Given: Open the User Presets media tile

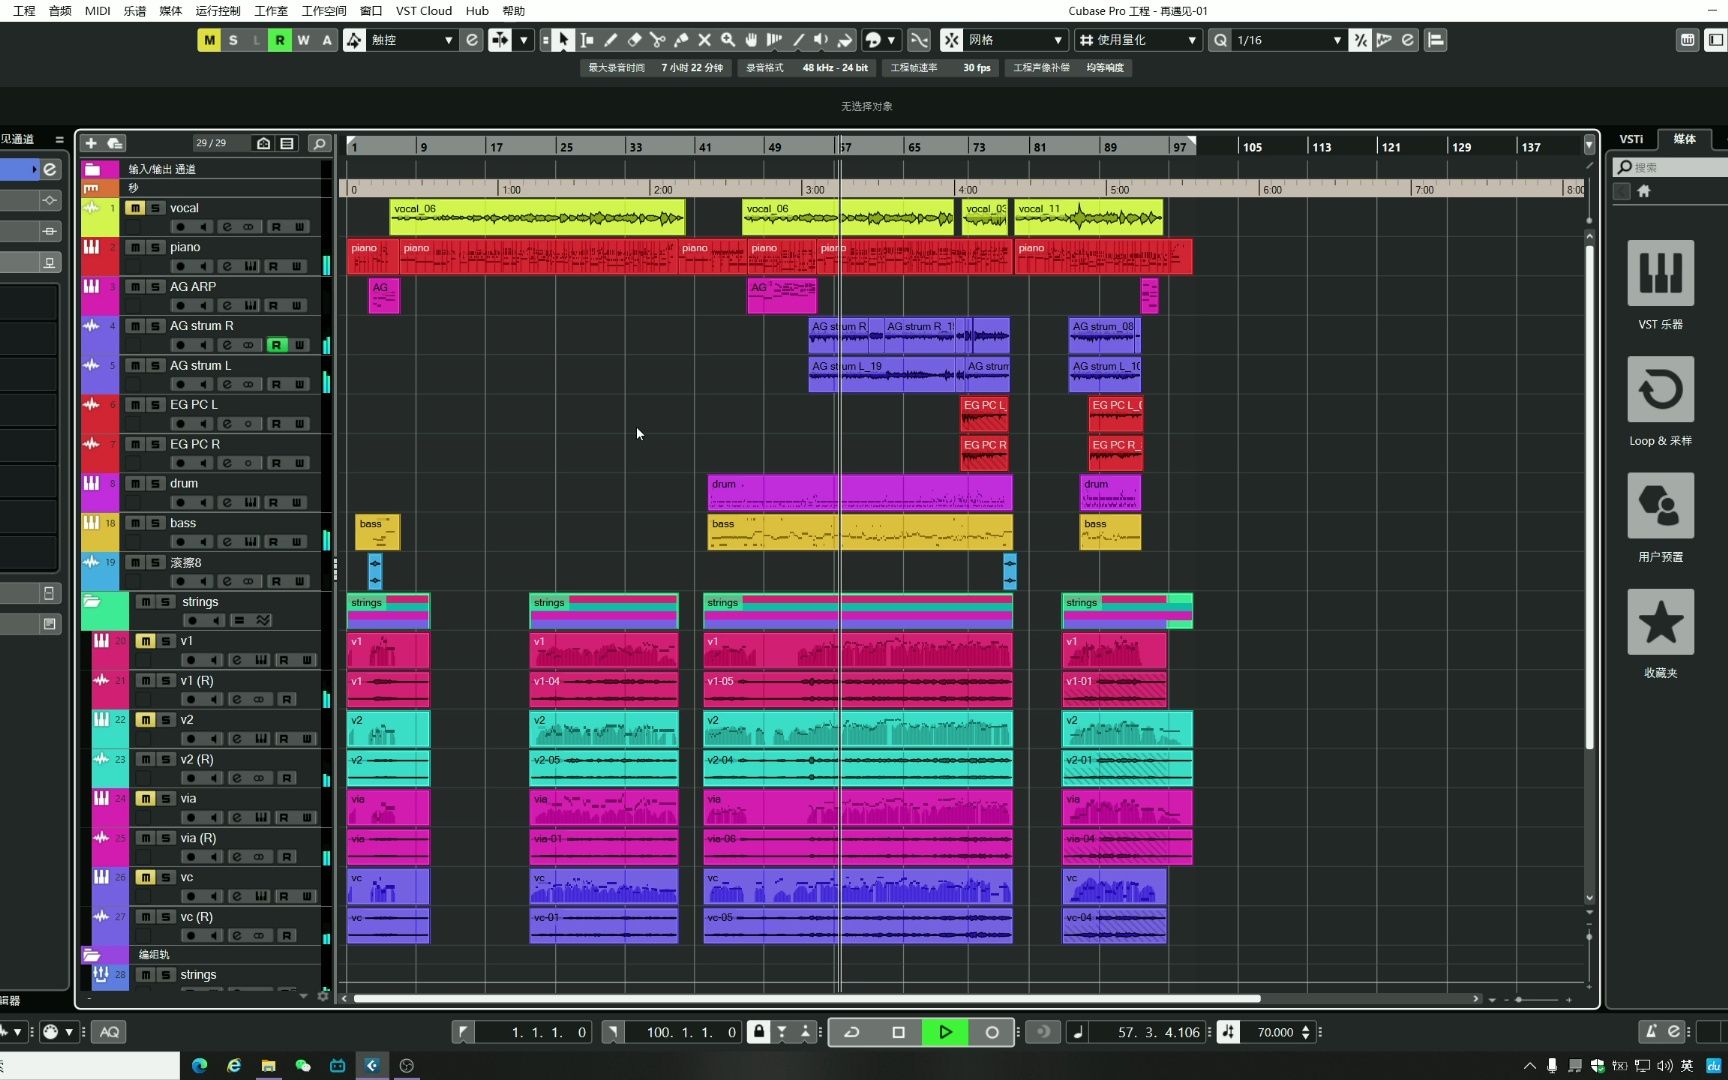Looking at the screenshot, I should click(x=1660, y=505).
